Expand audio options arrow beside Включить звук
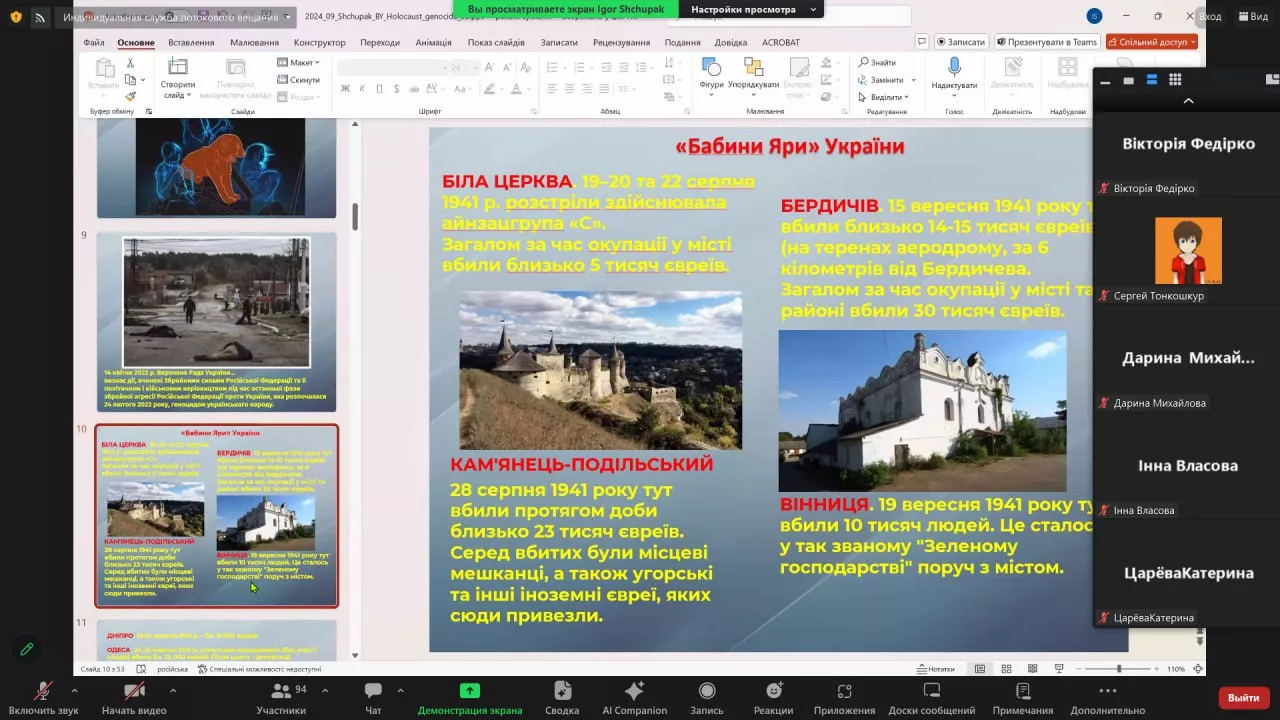 (x=74, y=690)
